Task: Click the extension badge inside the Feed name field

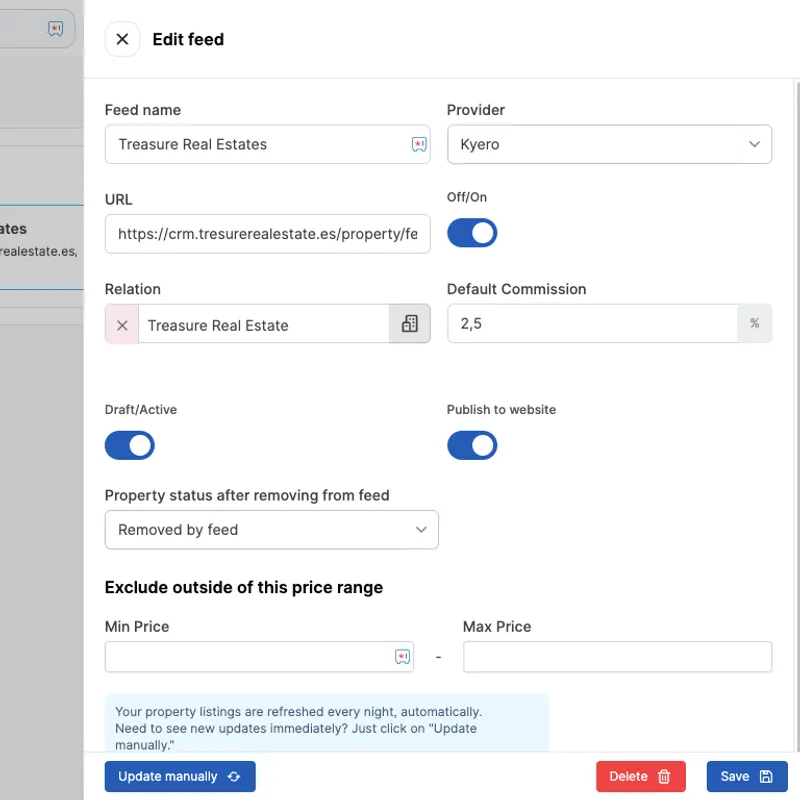Action: click(x=418, y=144)
